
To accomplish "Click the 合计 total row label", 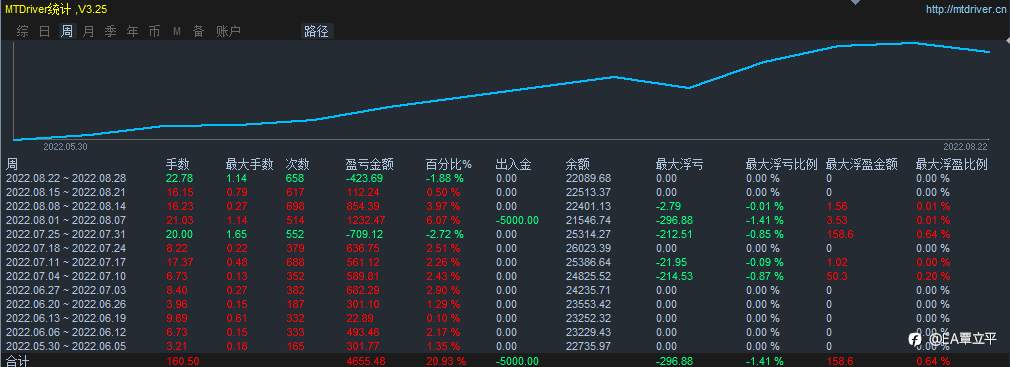I will pos(17,361).
